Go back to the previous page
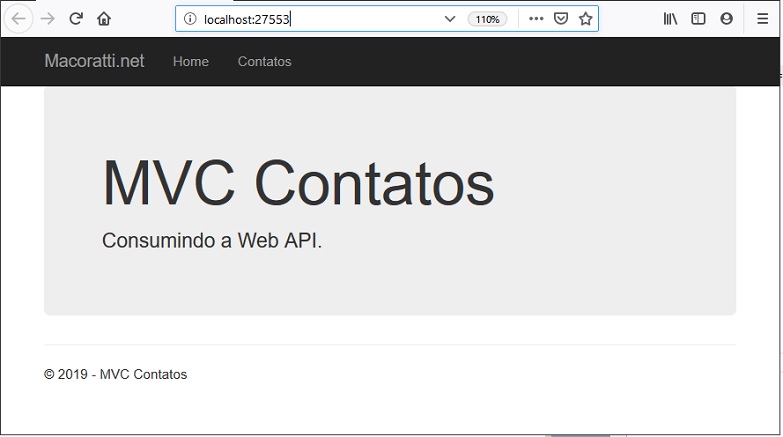 click(x=18, y=19)
